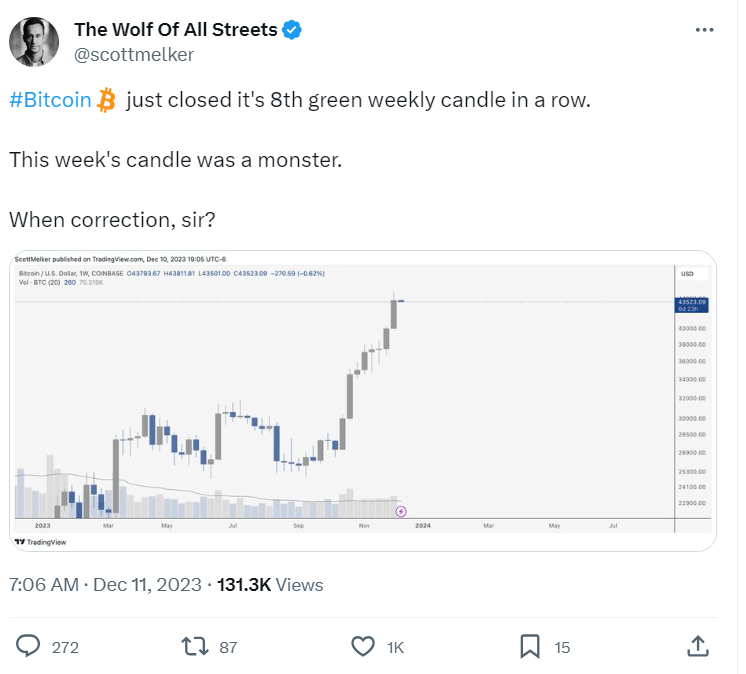Like the tweet with the heart icon

click(364, 647)
